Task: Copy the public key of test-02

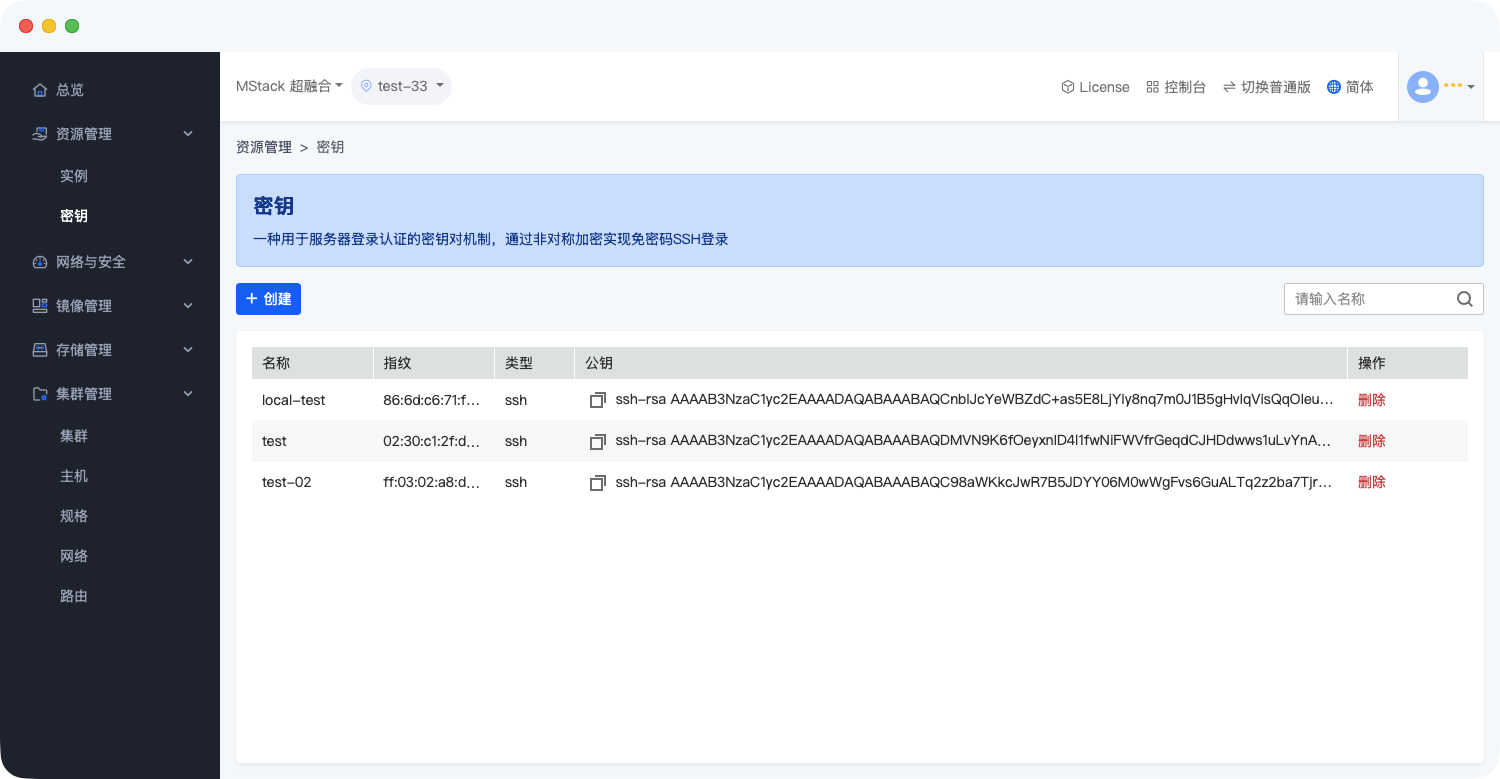Action: point(598,483)
